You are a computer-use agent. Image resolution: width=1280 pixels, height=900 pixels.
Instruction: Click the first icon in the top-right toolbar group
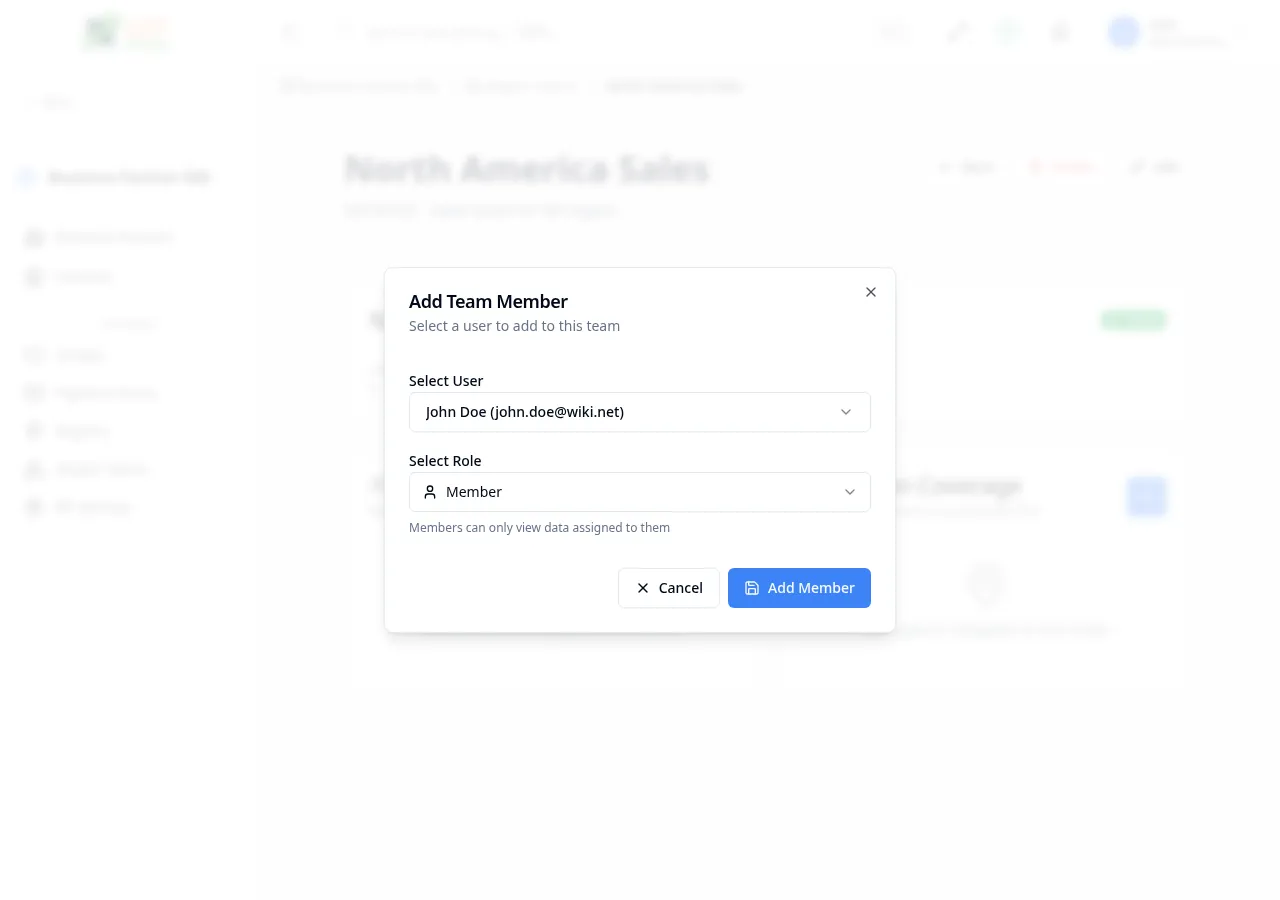(x=893, y=32)
